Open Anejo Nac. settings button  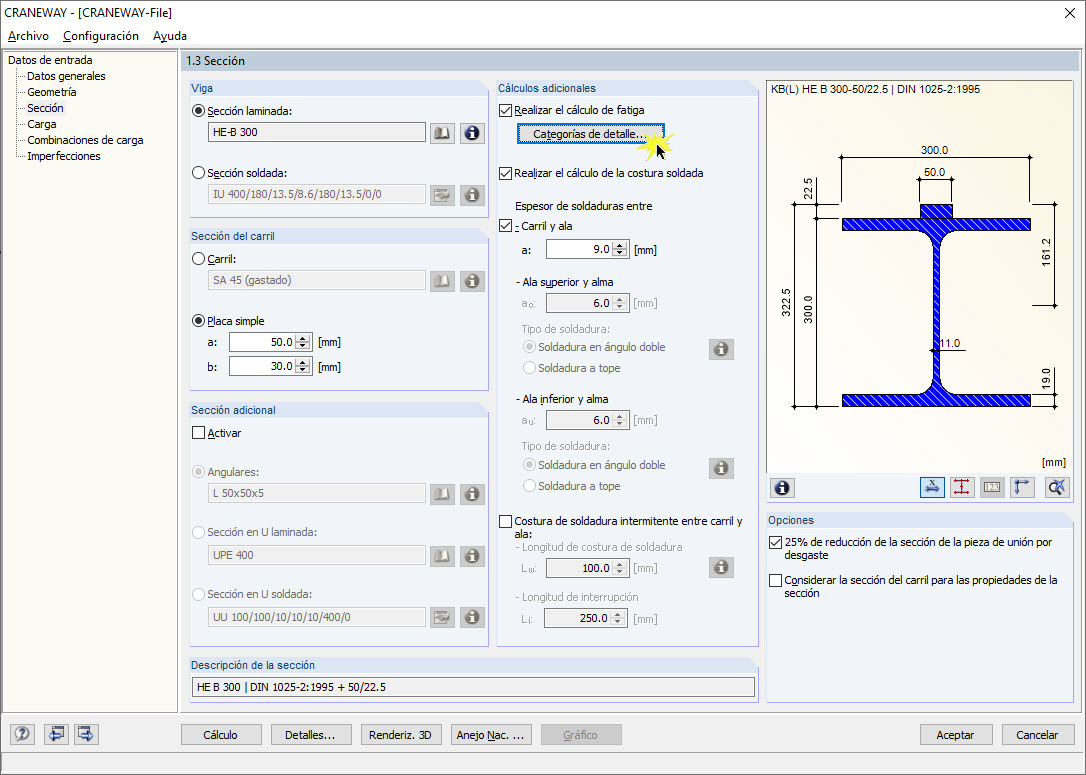click(491, 735)
